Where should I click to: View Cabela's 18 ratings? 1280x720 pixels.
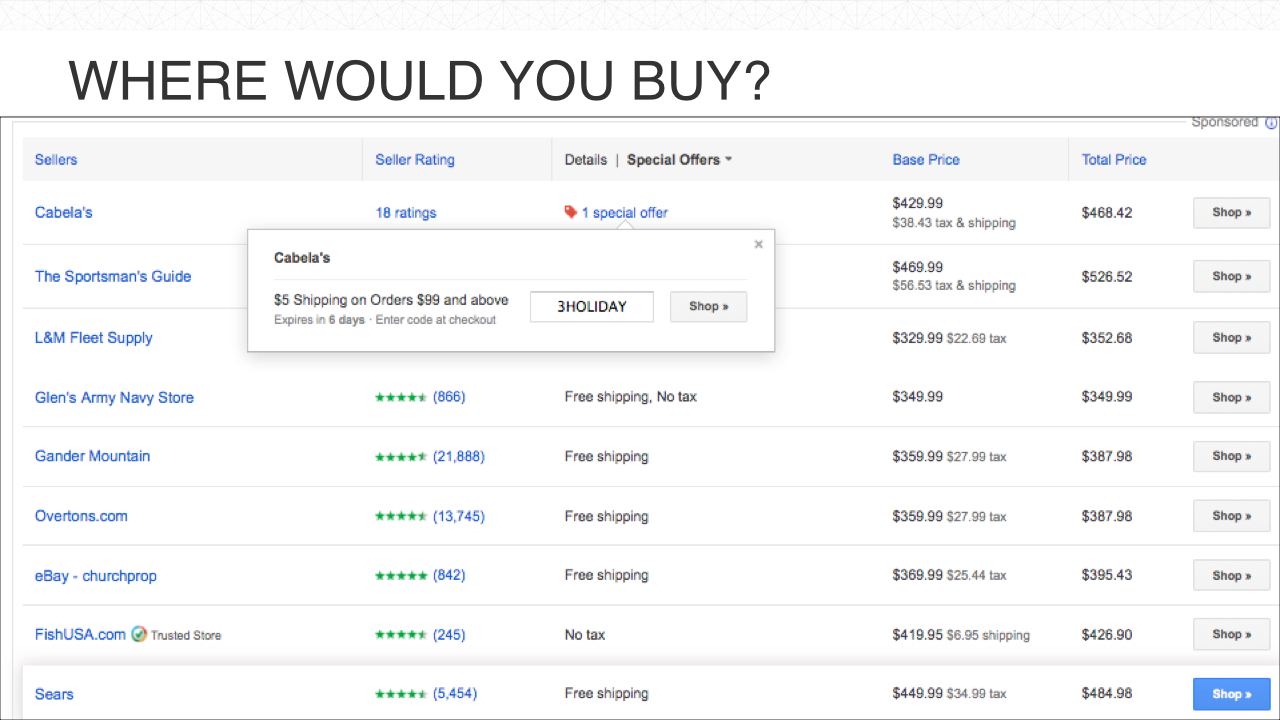click(406, 212)
